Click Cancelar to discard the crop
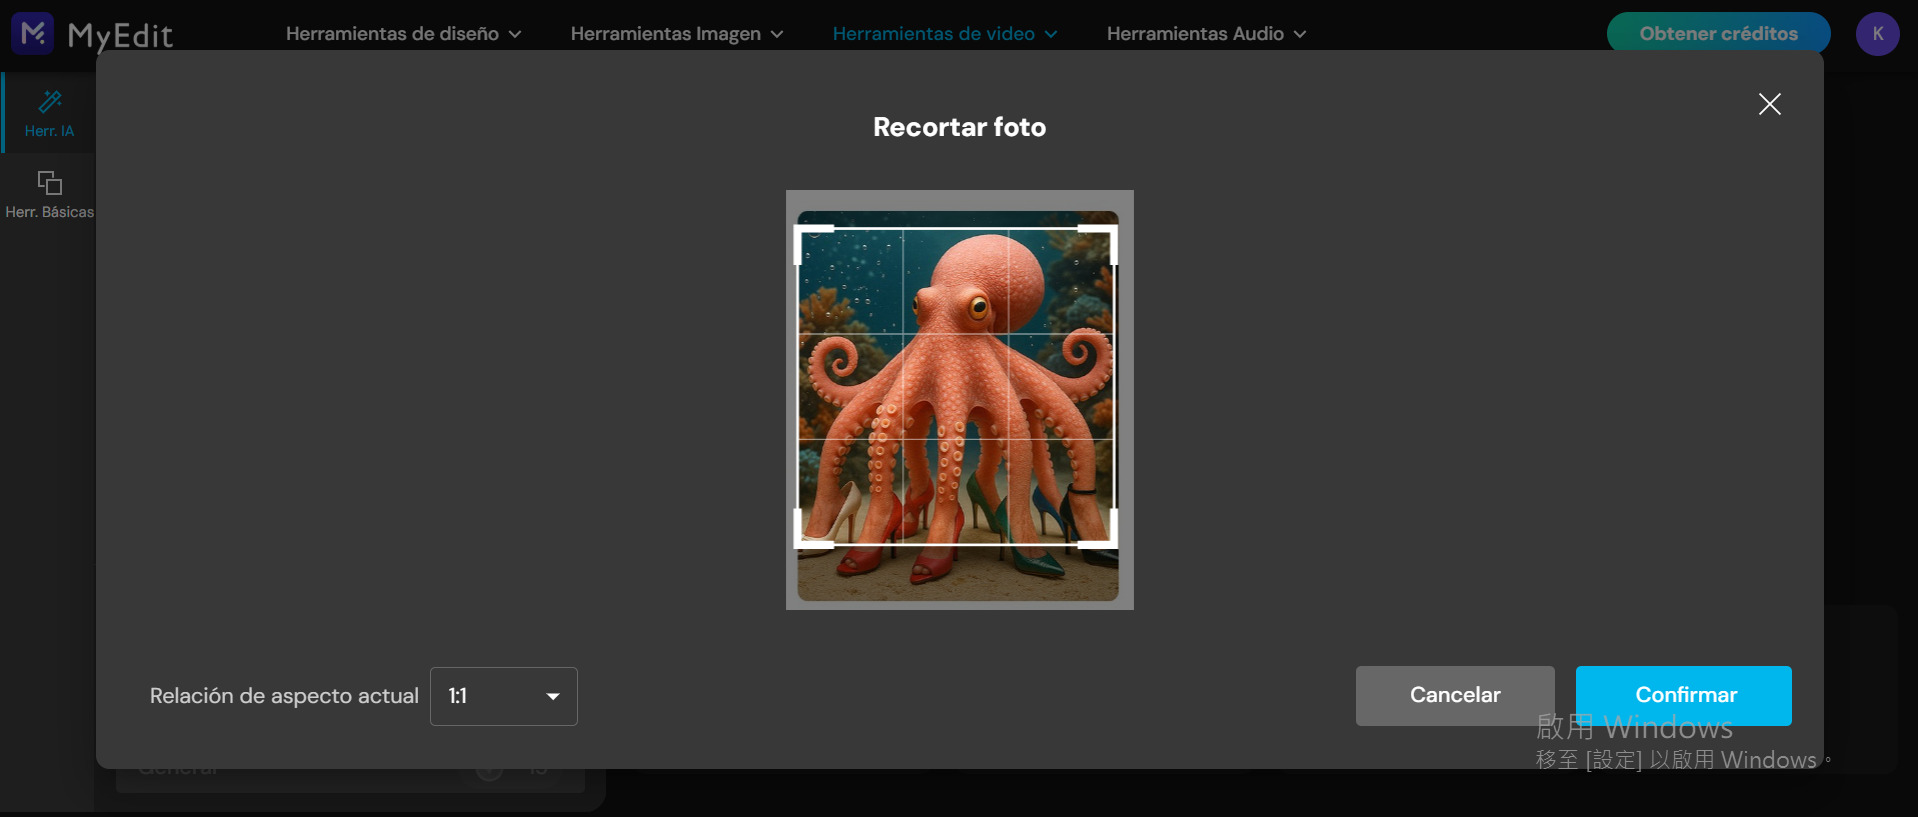The width and height of the screenshot is (1918, 817). pos(1455,695)
